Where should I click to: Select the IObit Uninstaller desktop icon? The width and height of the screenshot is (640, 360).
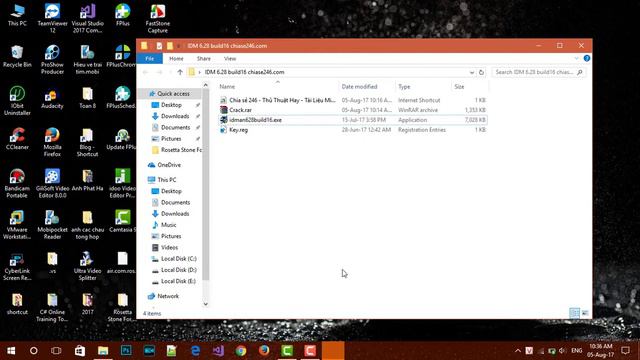click(17, 101)
